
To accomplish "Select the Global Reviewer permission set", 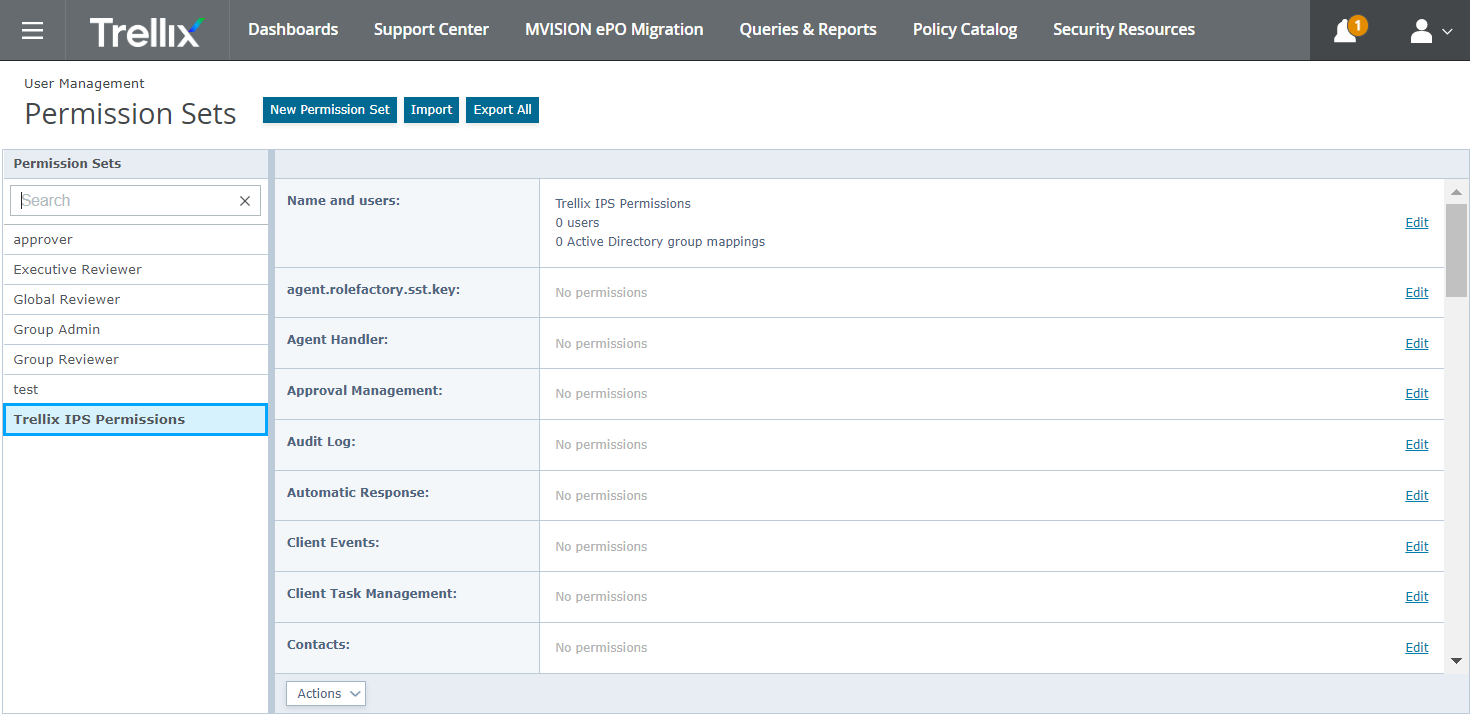I will [x=135, y=300].
